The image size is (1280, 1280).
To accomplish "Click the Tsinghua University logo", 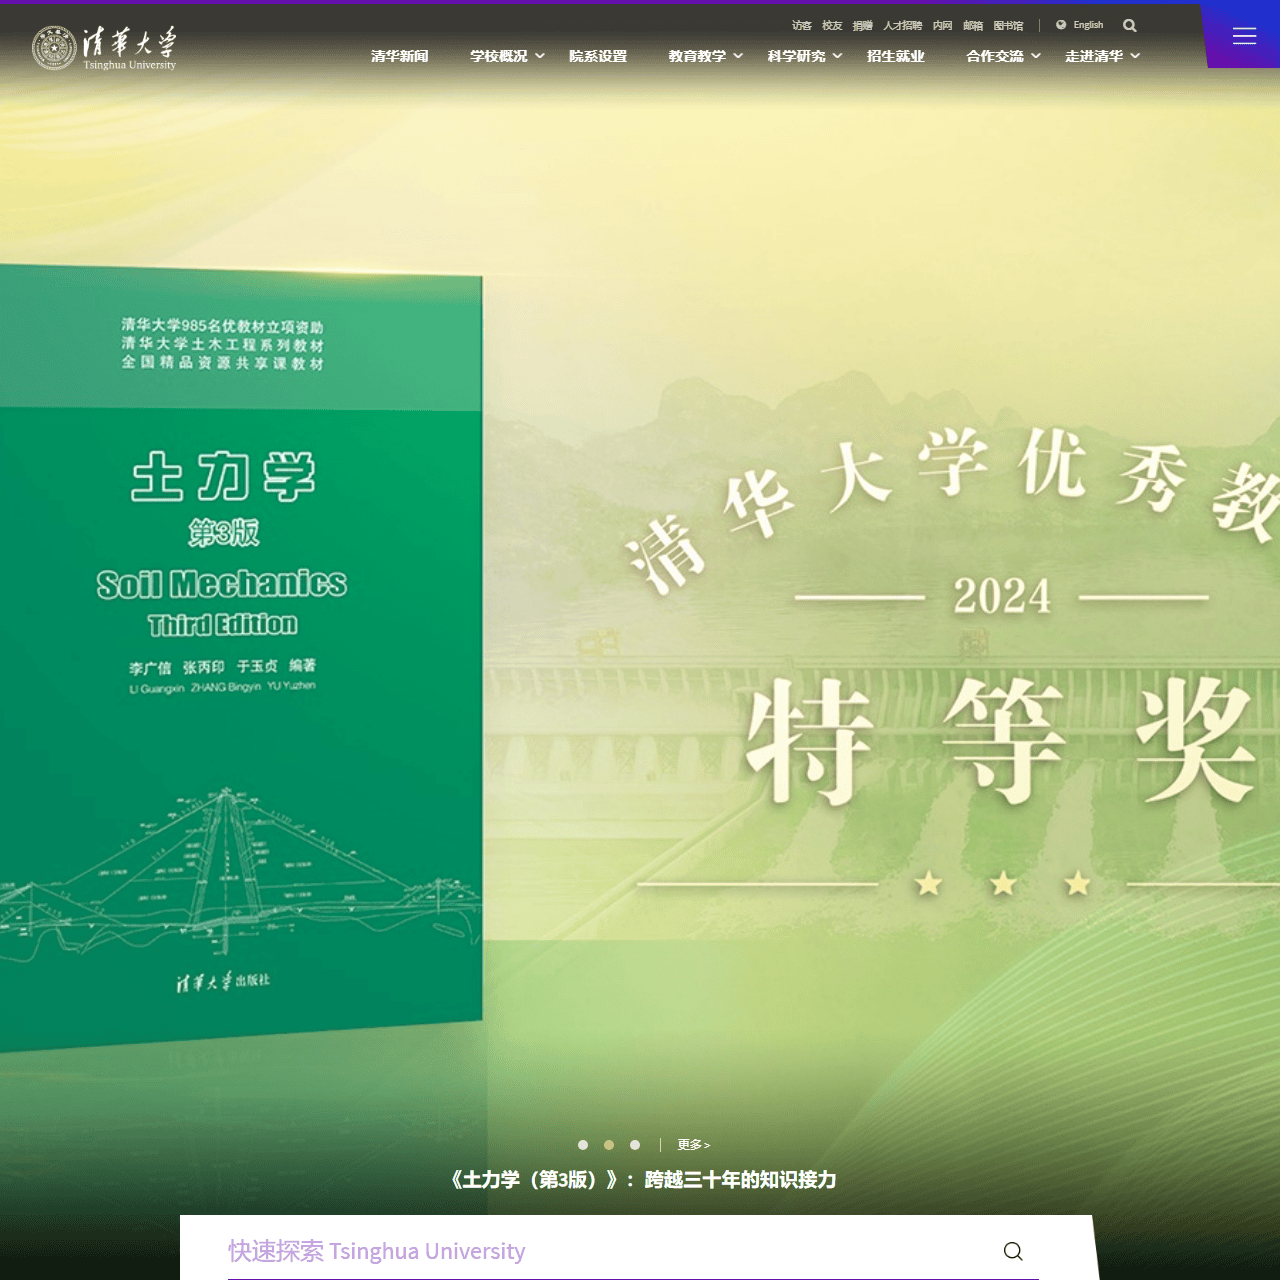I will click(104, 48).
